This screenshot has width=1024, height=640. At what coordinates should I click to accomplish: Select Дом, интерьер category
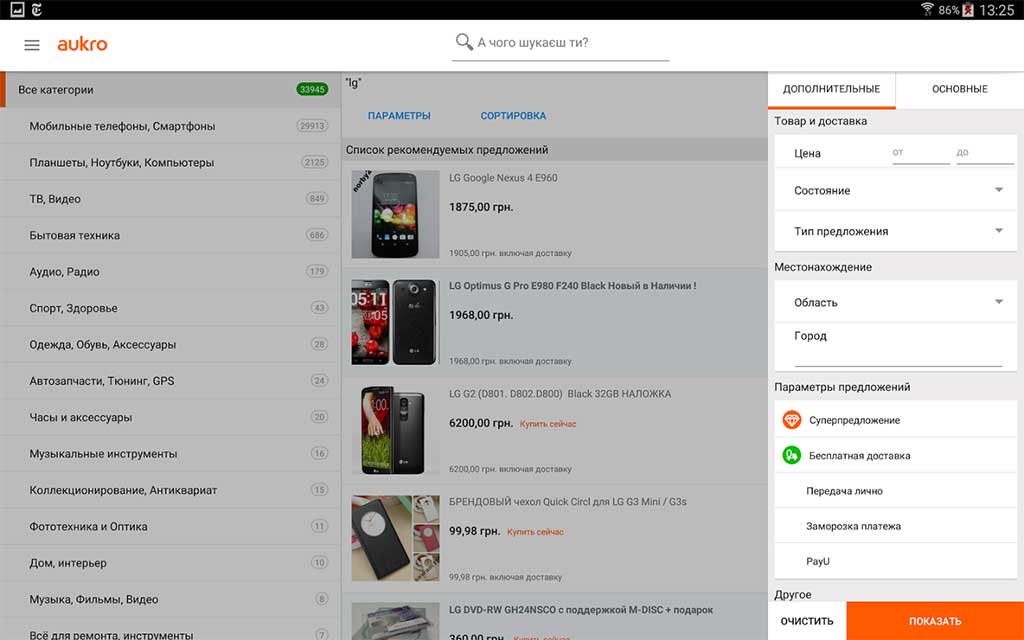point(170,563)
